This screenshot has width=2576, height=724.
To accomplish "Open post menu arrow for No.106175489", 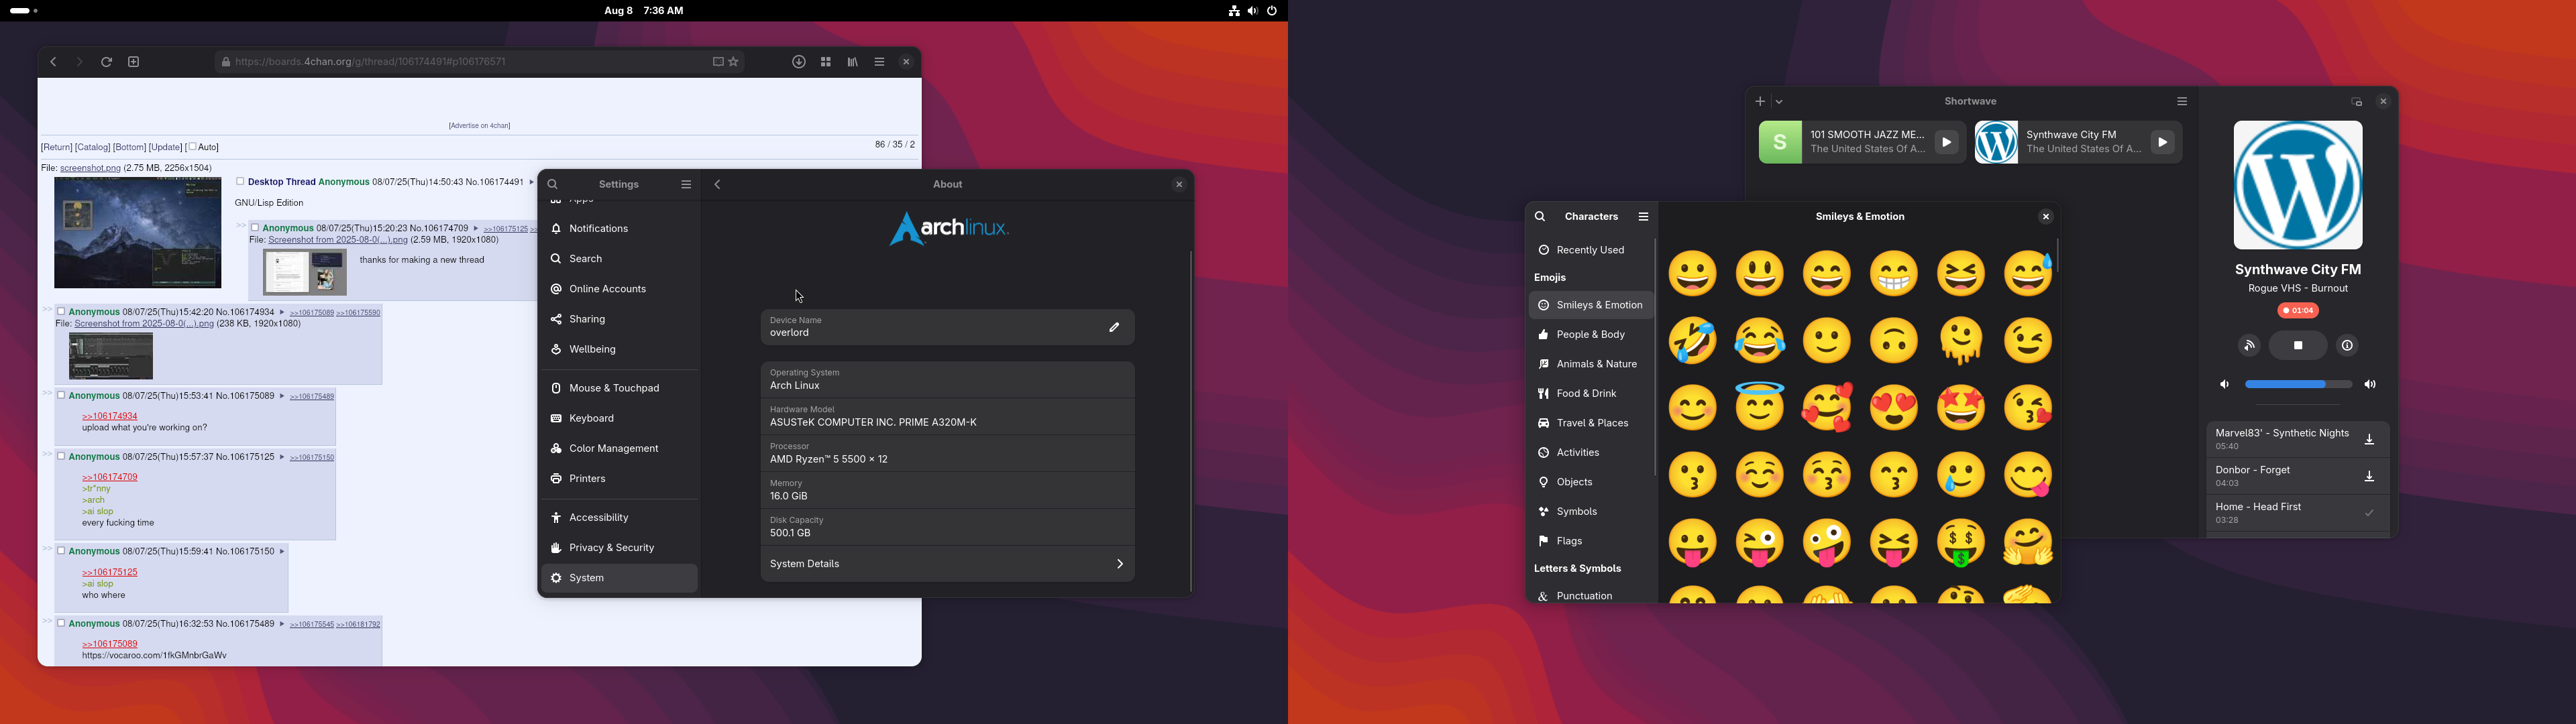I will (281, 624).
